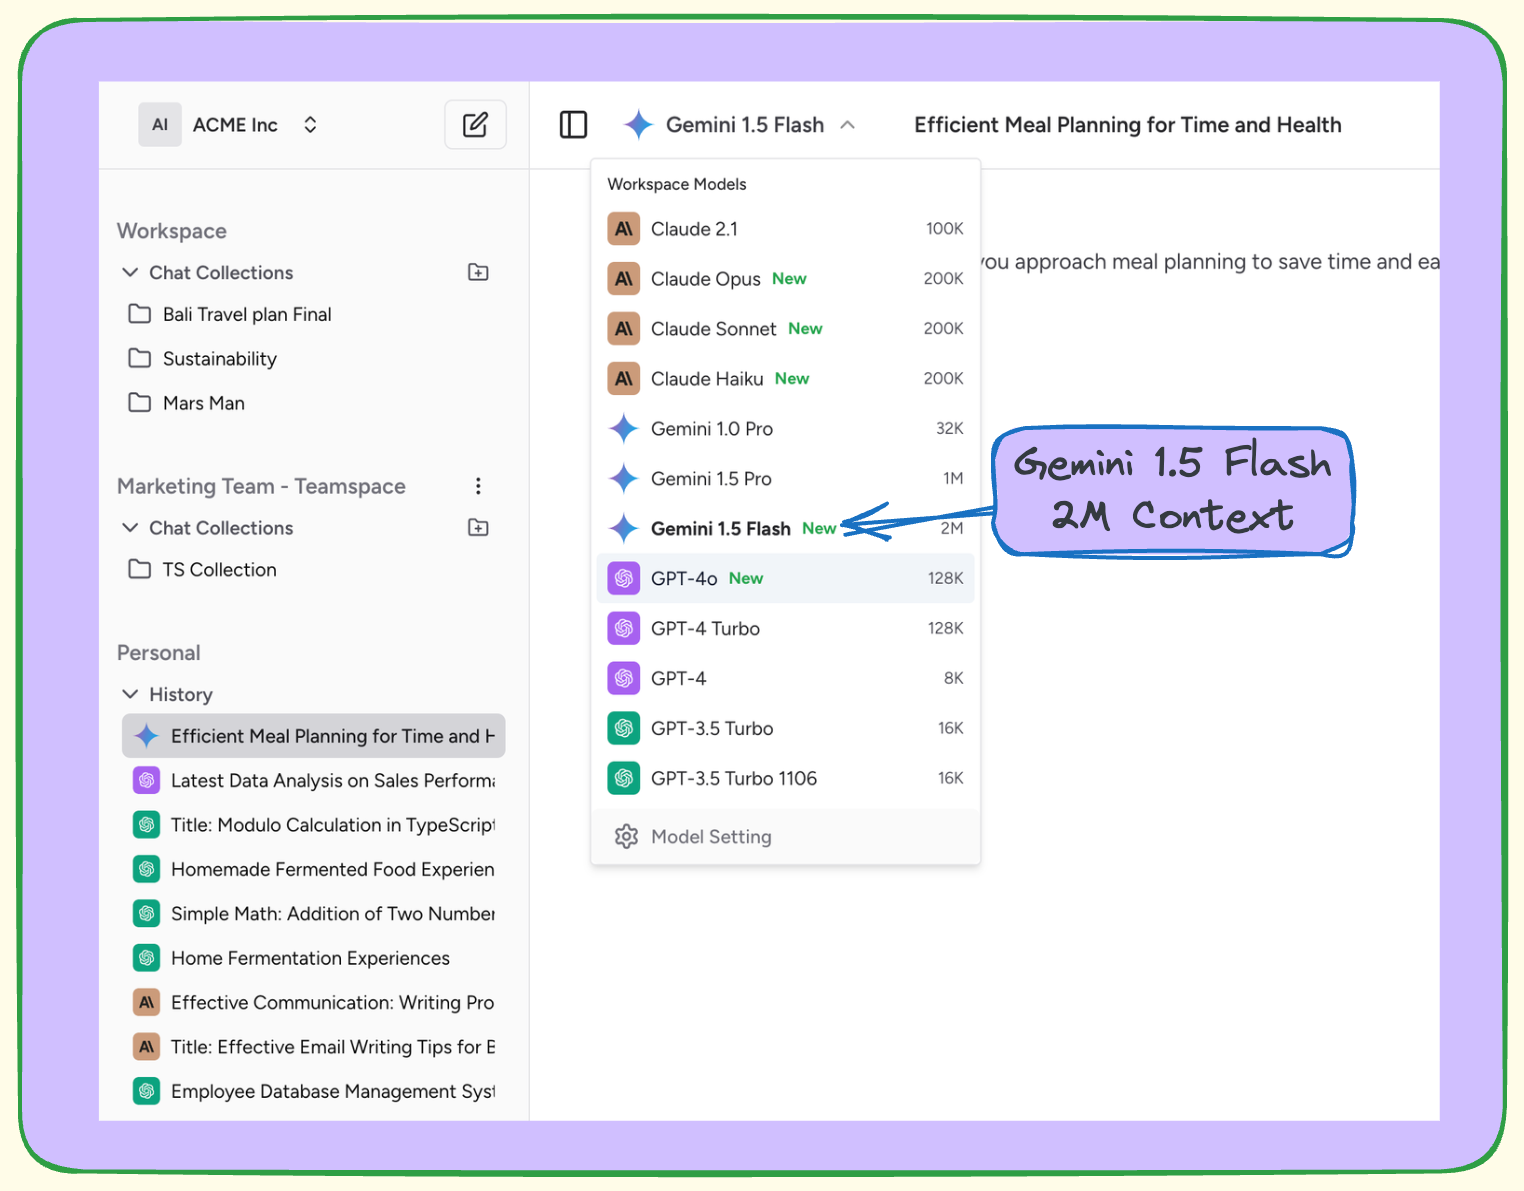The width and height of the screenshot is (1524, 1191).
Task: Click the Bali Travel plan Final folder icon
Action: click(140, 314)
